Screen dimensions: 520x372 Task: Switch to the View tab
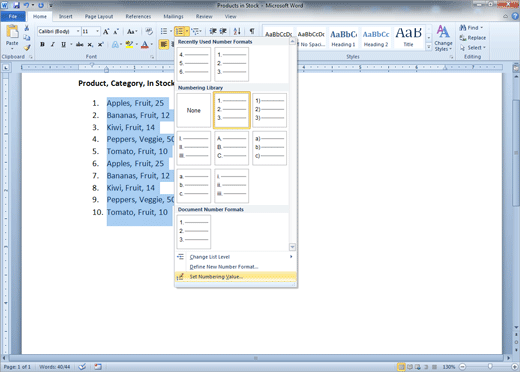click(230, 16)
